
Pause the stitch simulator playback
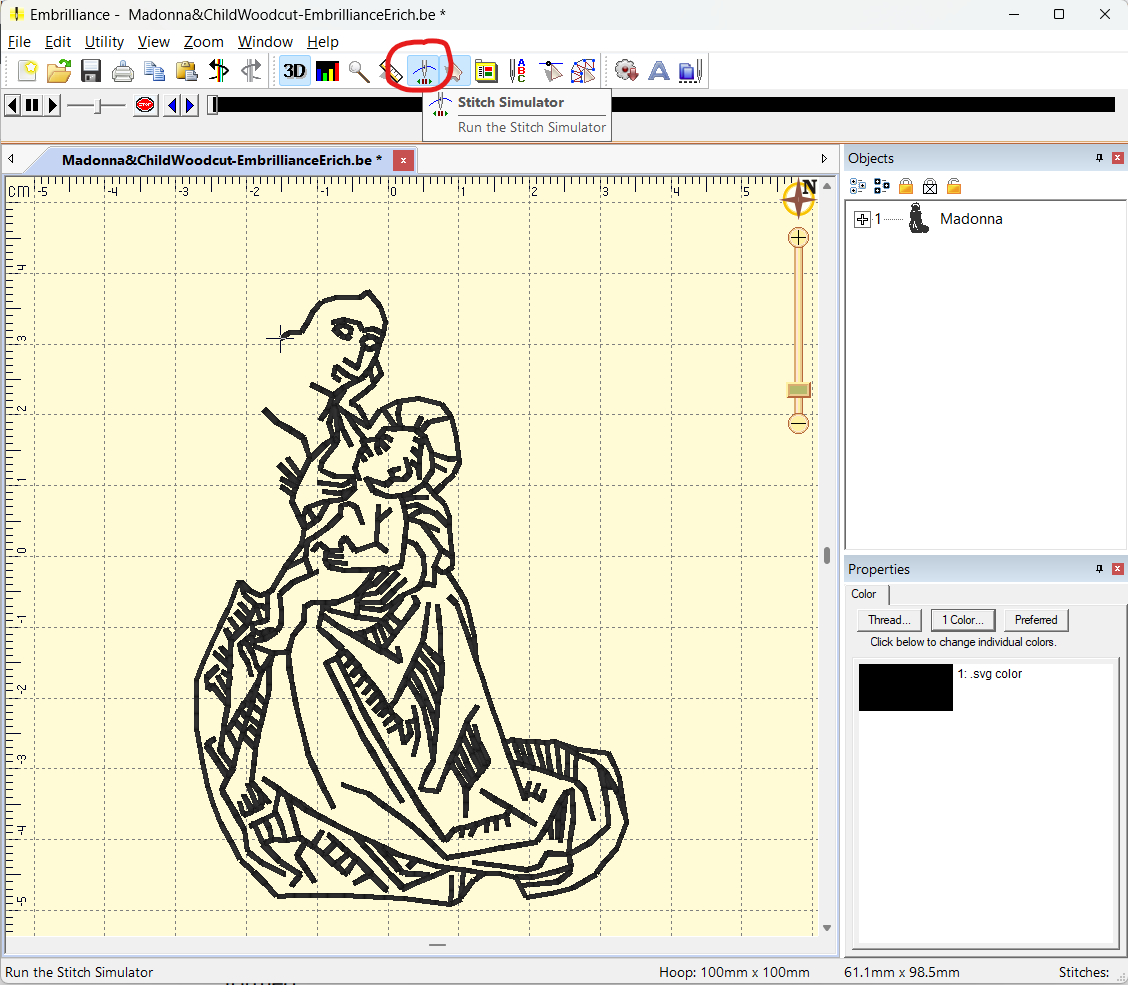click(x=32, y=105)
